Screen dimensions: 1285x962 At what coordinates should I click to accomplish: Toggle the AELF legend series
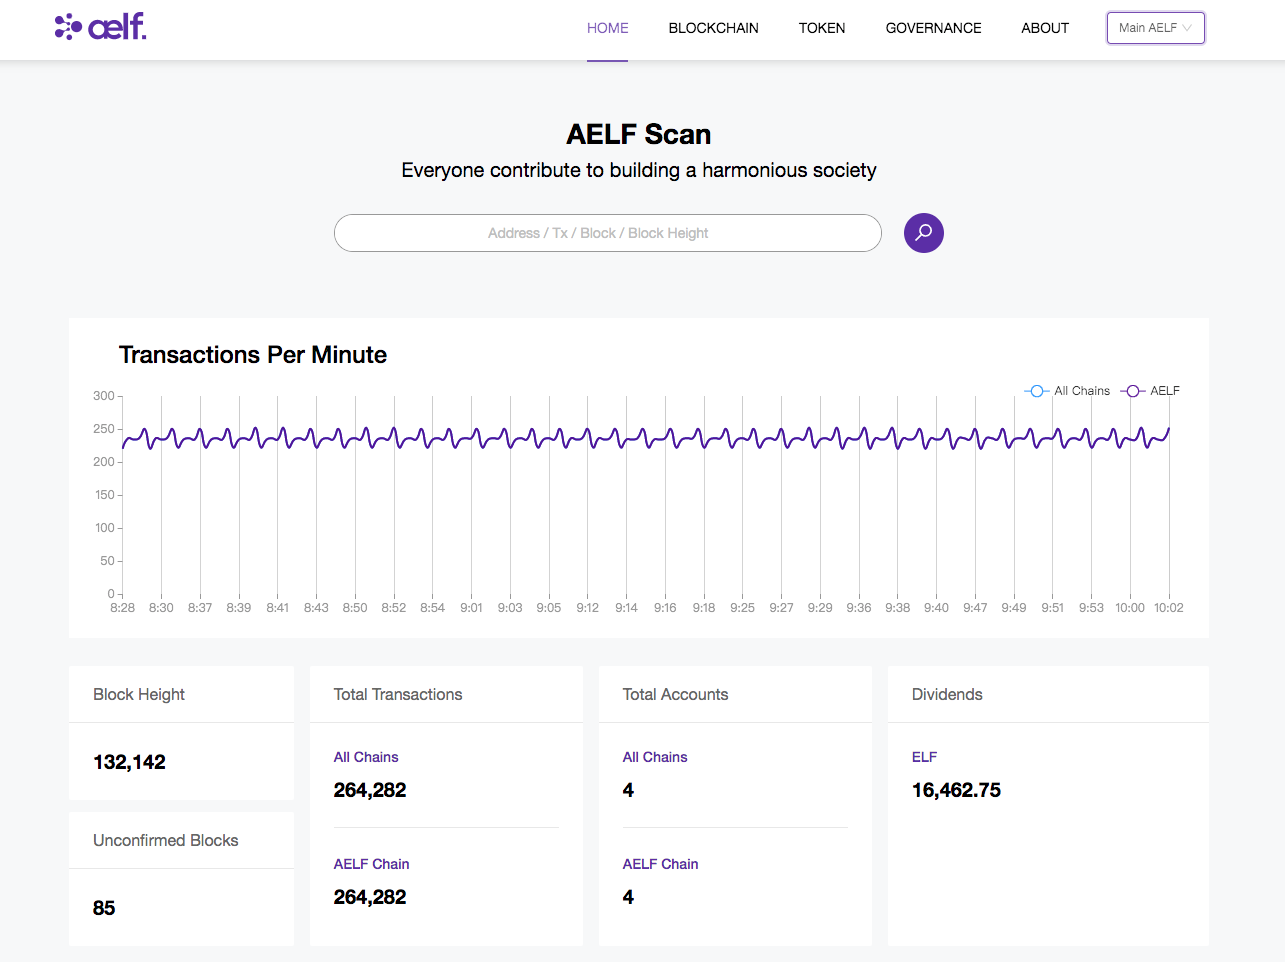[1150, 391]
